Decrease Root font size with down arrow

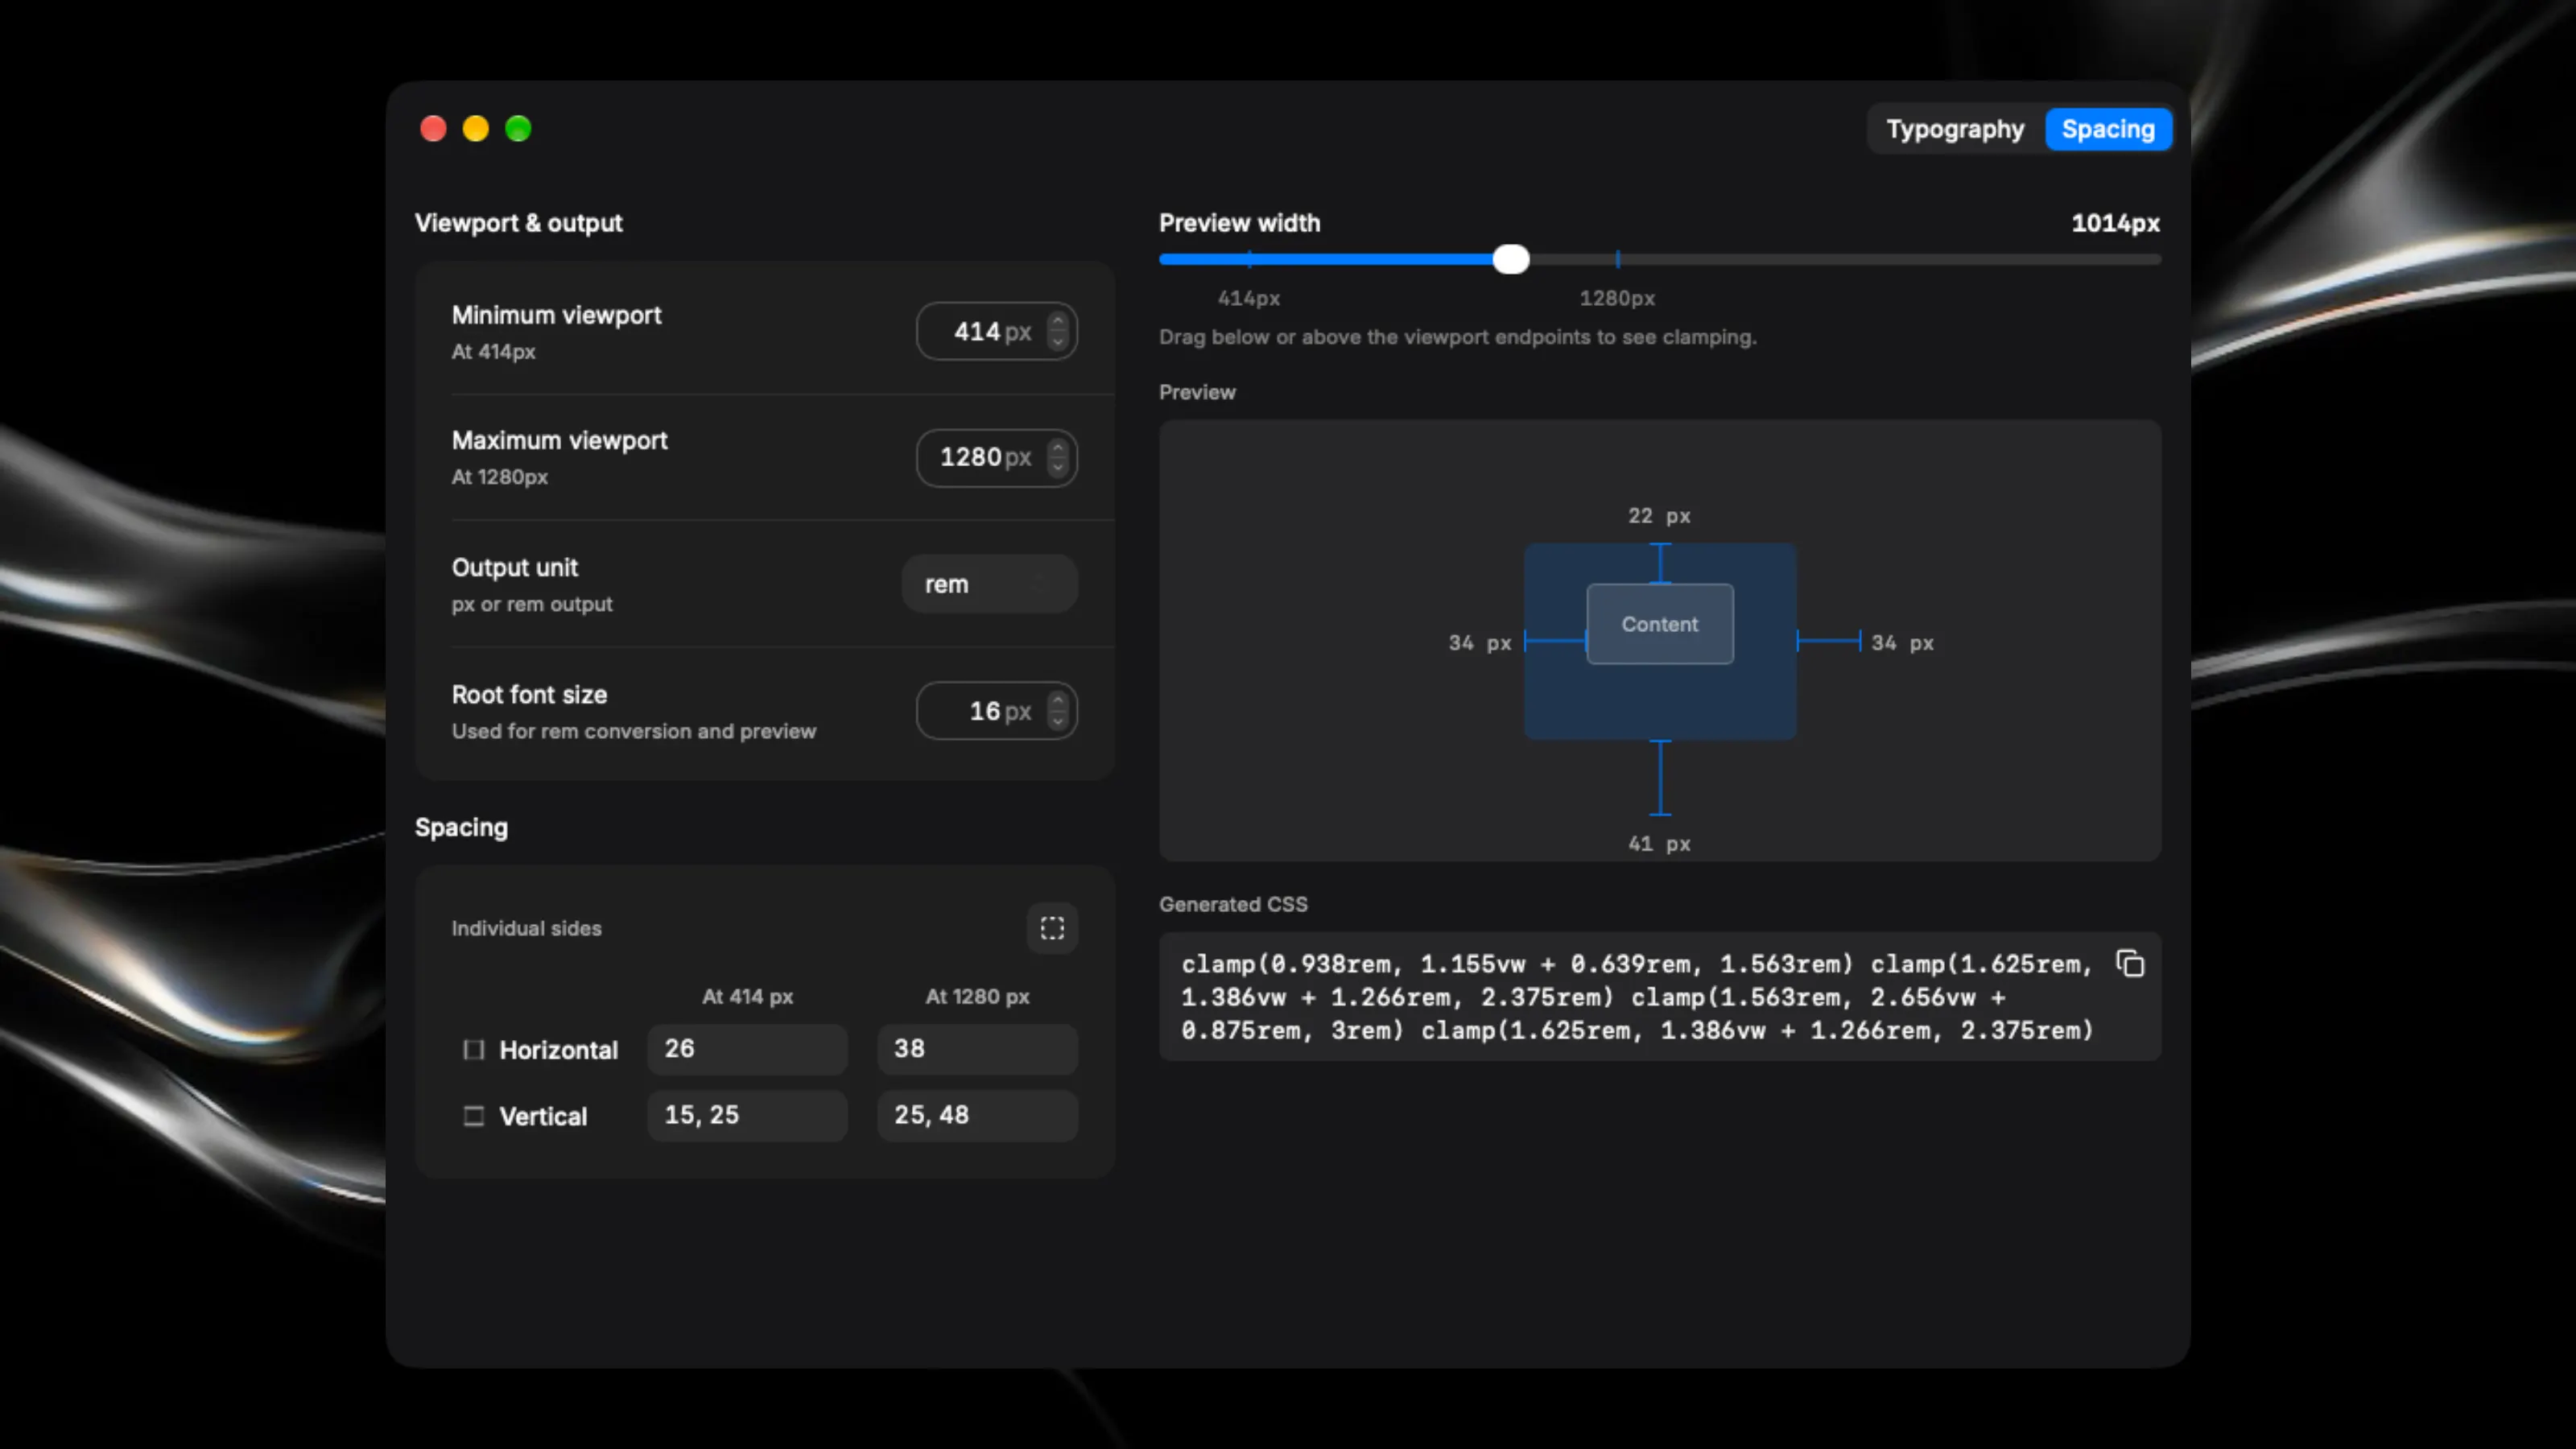(x=1058, y=722)
